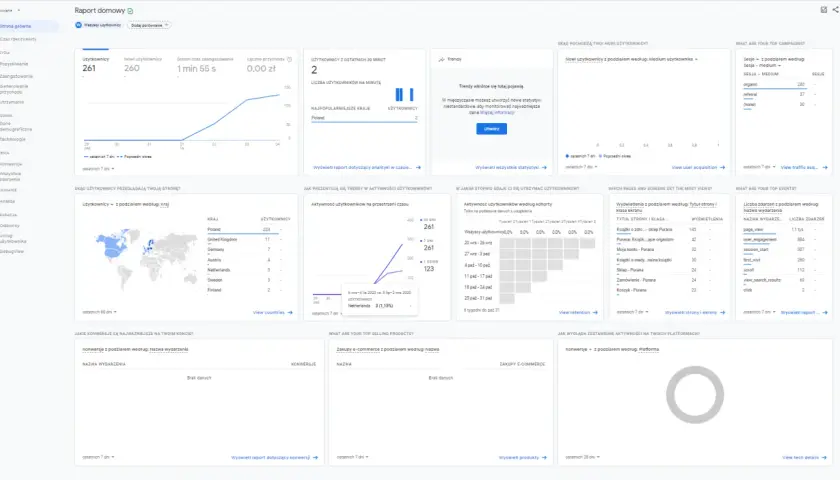Click arrow beside Wyświetl wszystkie statystyki

coord(544,168)
